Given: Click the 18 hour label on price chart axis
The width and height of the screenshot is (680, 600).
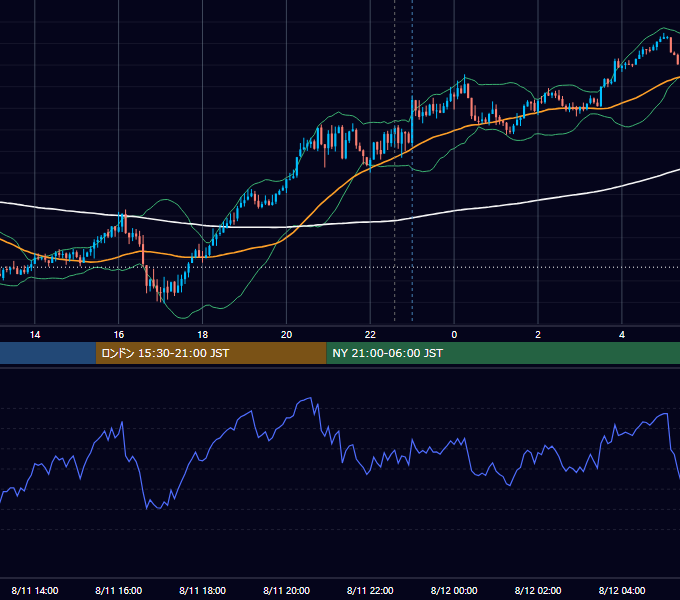Looking at the screenshot, I should (203, 335).
